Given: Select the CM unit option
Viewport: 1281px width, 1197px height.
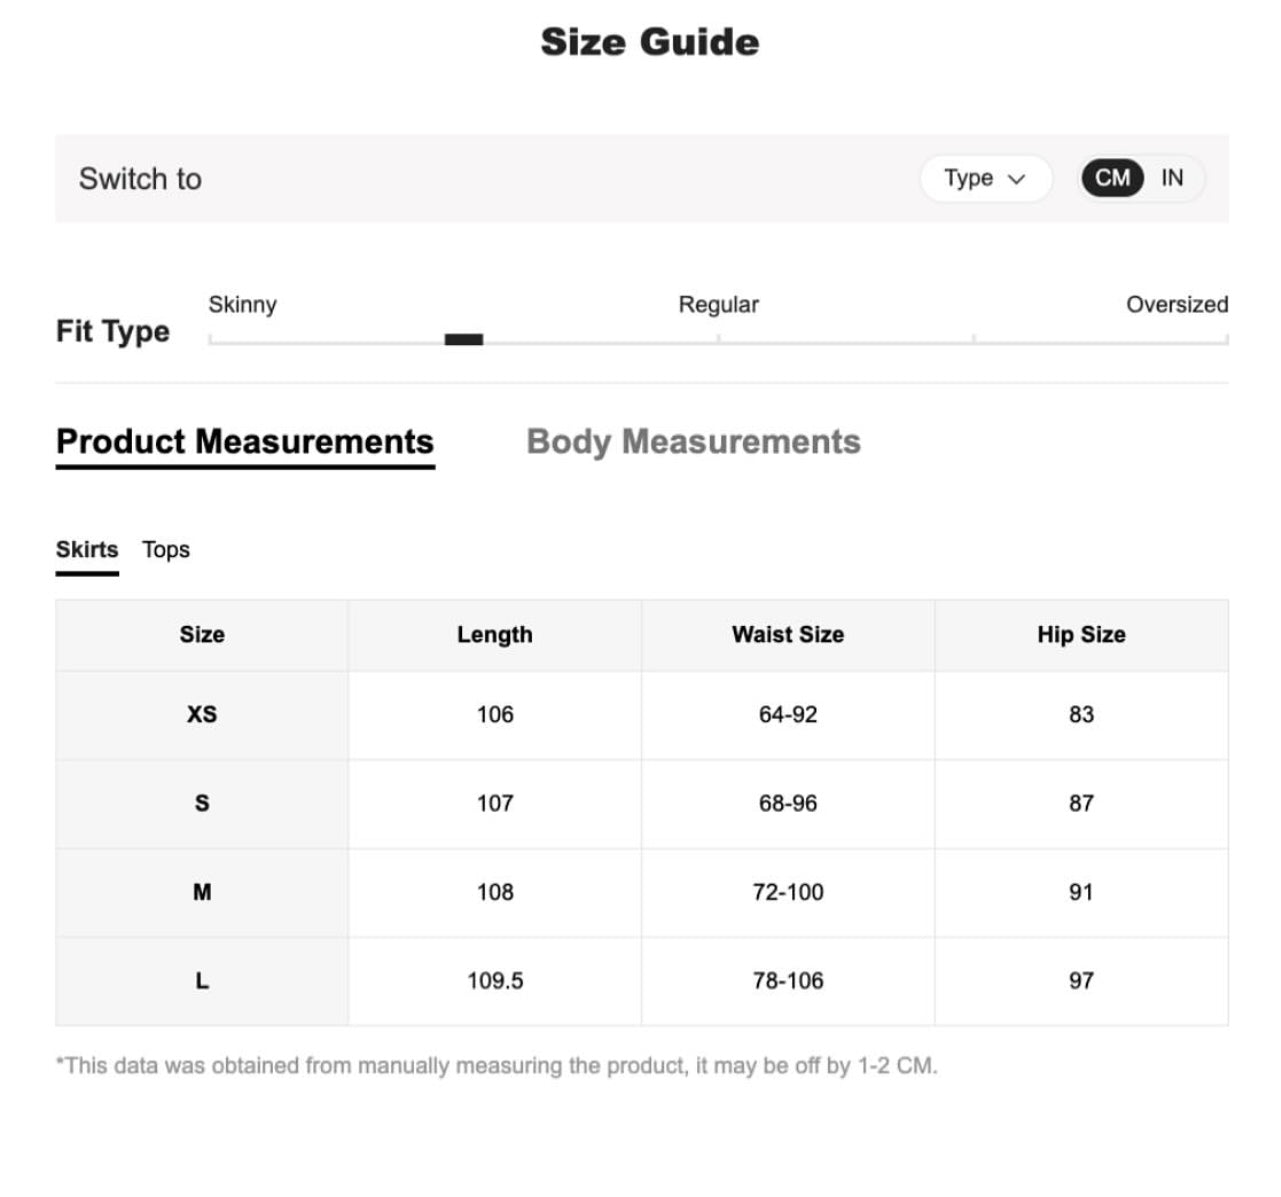Looking at the screenshot, I should click(1112, 179).
